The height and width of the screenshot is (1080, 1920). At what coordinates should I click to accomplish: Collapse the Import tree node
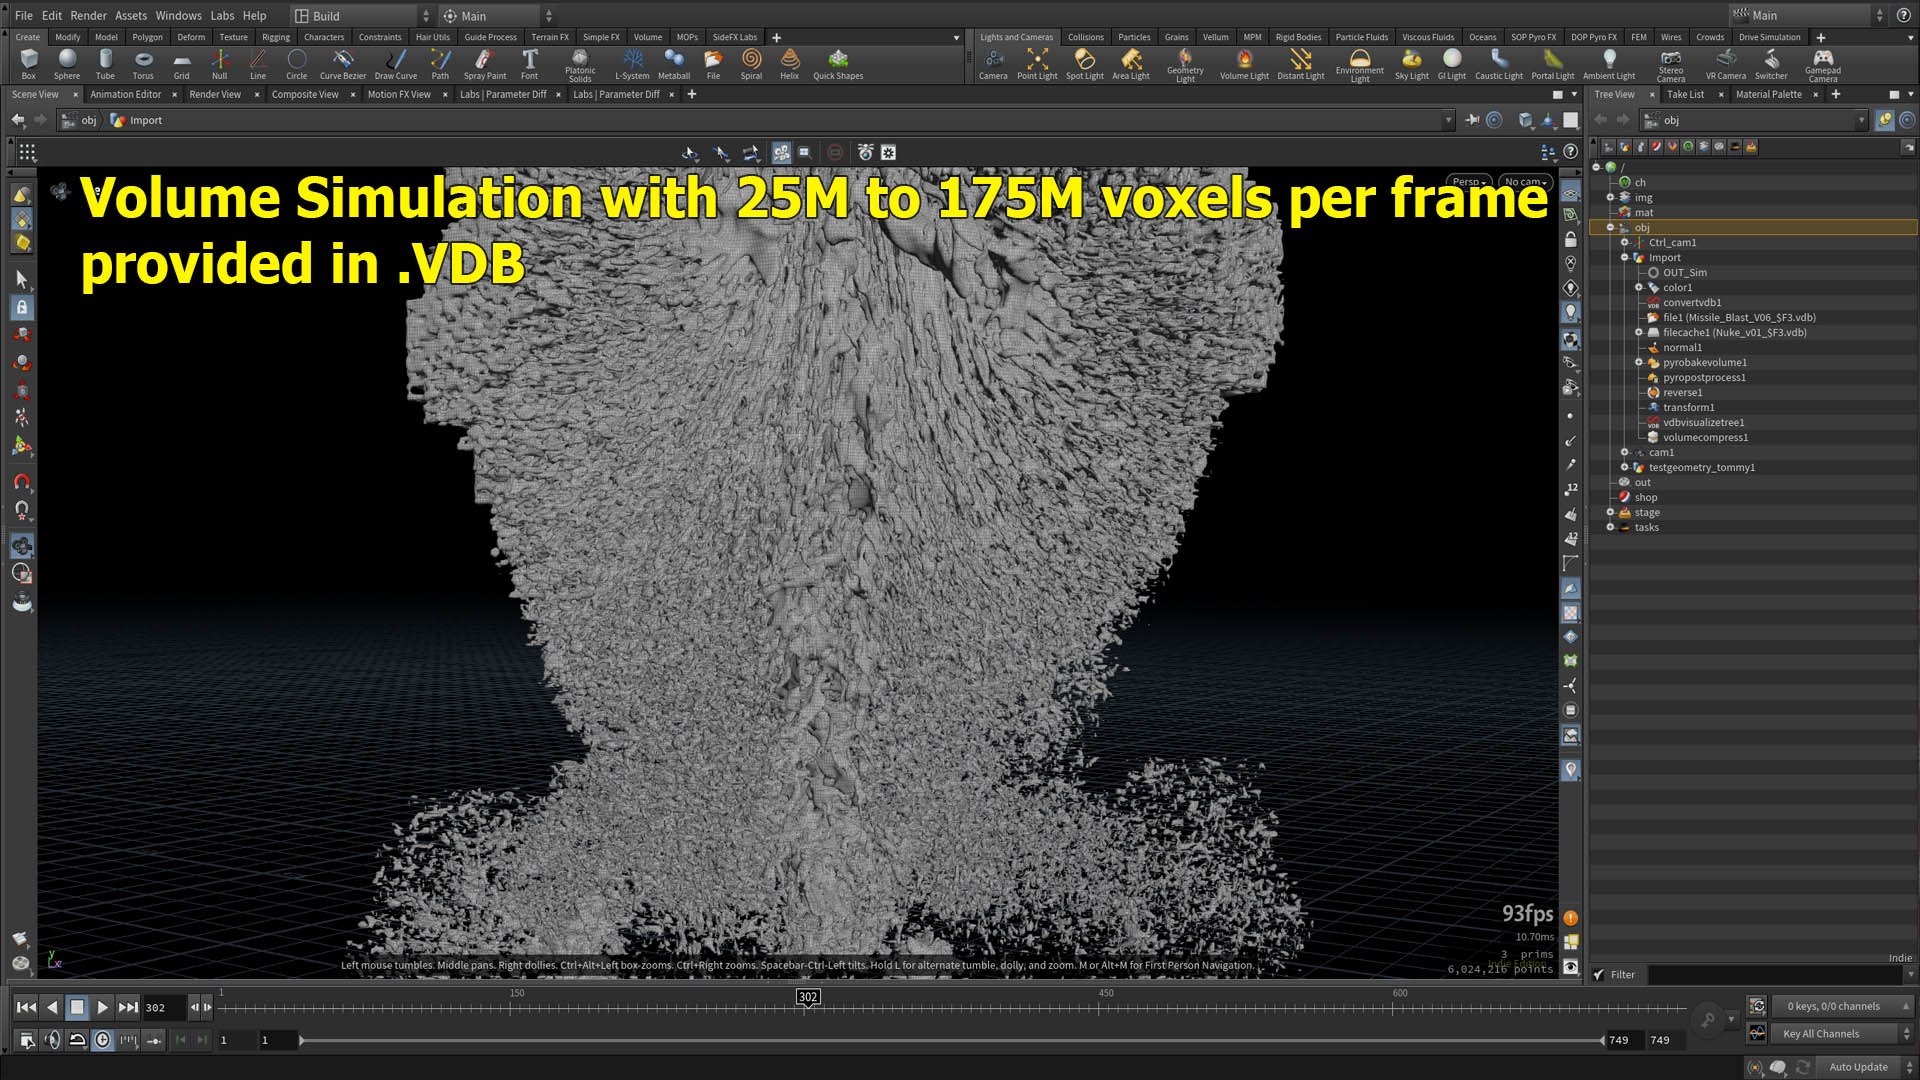1624,257
